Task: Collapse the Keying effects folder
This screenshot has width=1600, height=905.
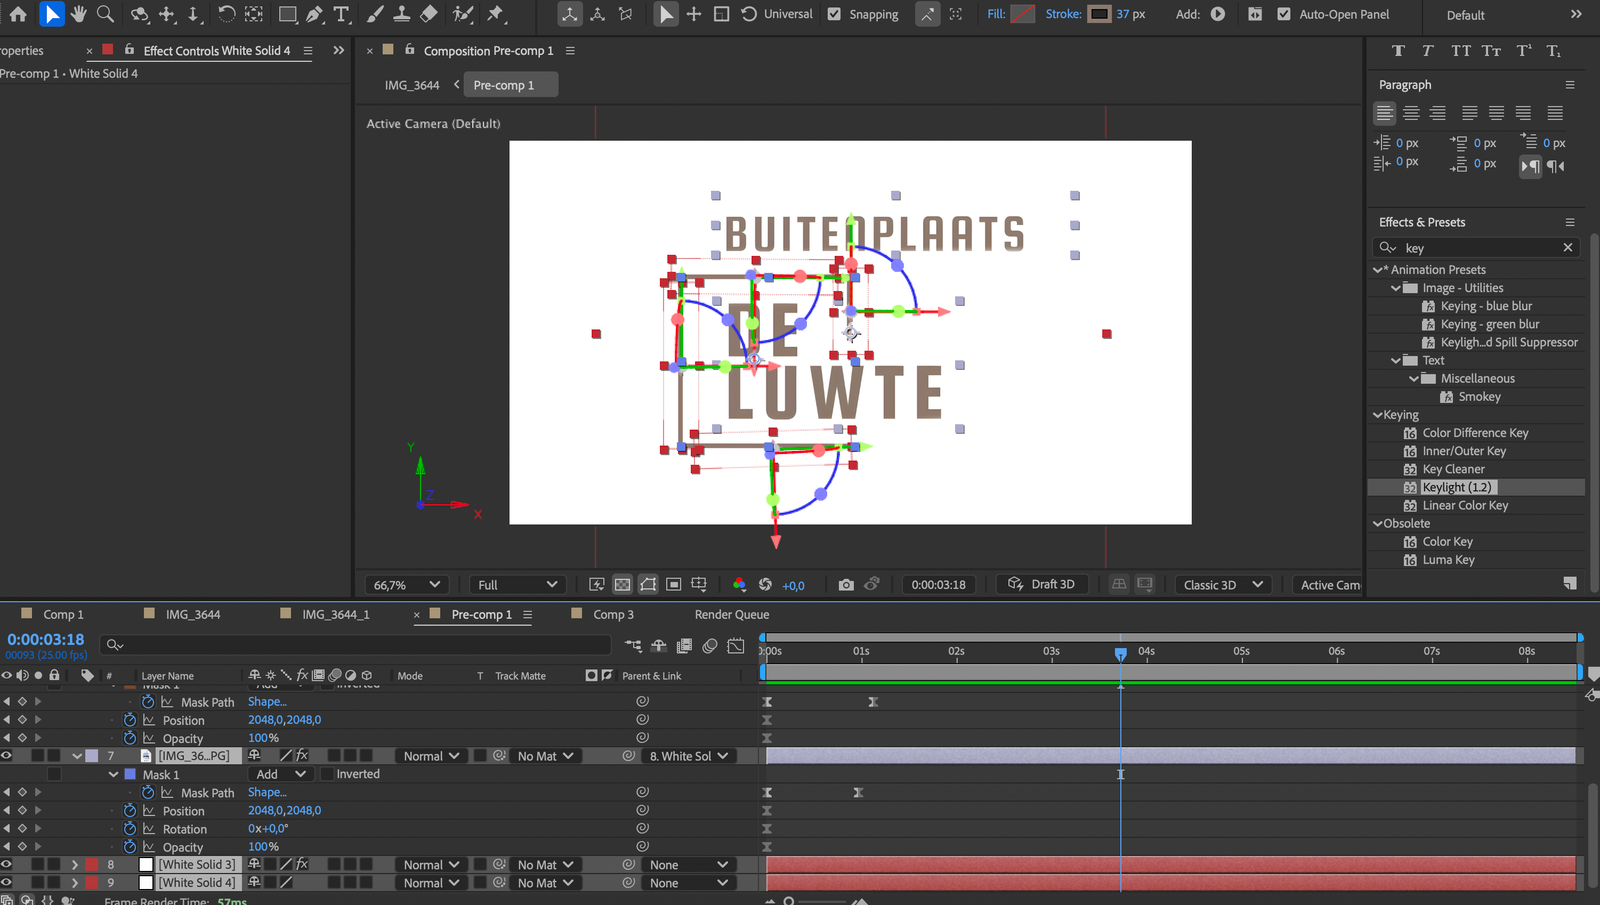Action: [x=1378, y=415]
